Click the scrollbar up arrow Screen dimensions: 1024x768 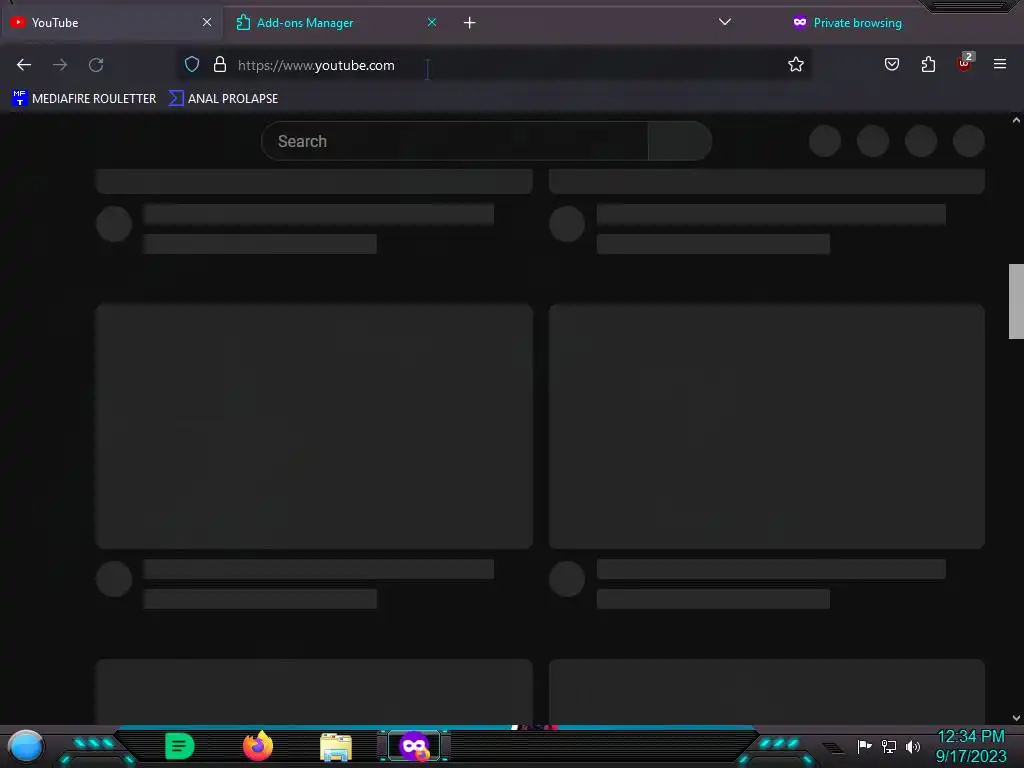1016,120
